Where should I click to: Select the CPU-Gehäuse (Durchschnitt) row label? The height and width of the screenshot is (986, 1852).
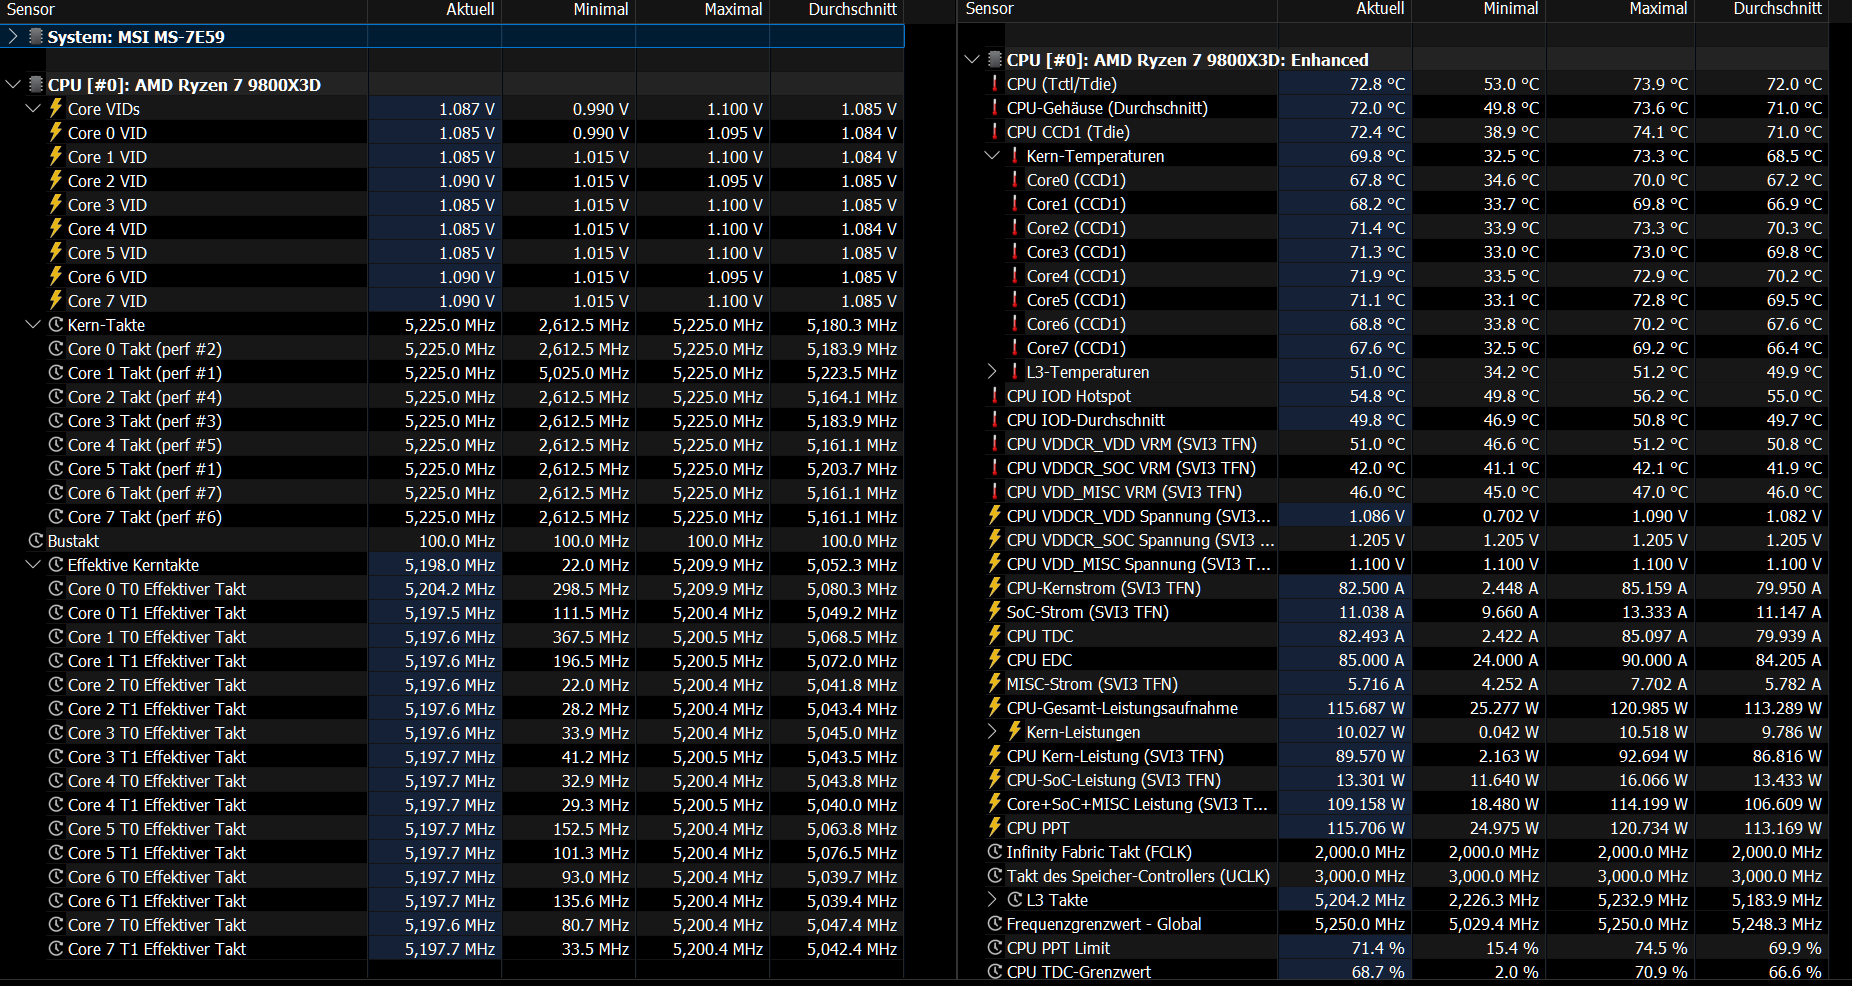tap(1107, 108)
